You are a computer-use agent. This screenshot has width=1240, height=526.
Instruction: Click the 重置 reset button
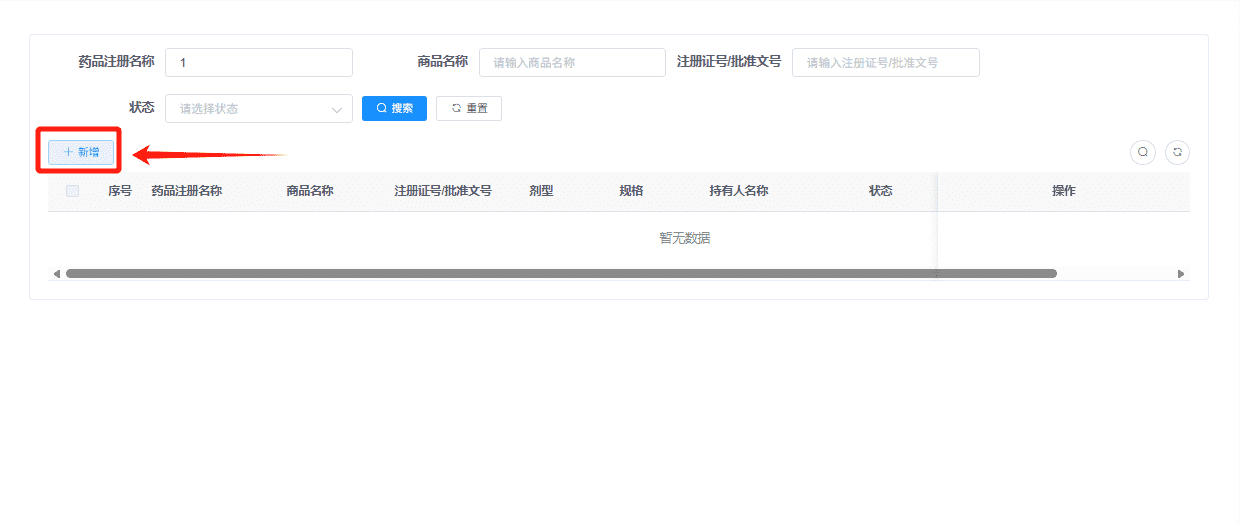coord(469,108)
